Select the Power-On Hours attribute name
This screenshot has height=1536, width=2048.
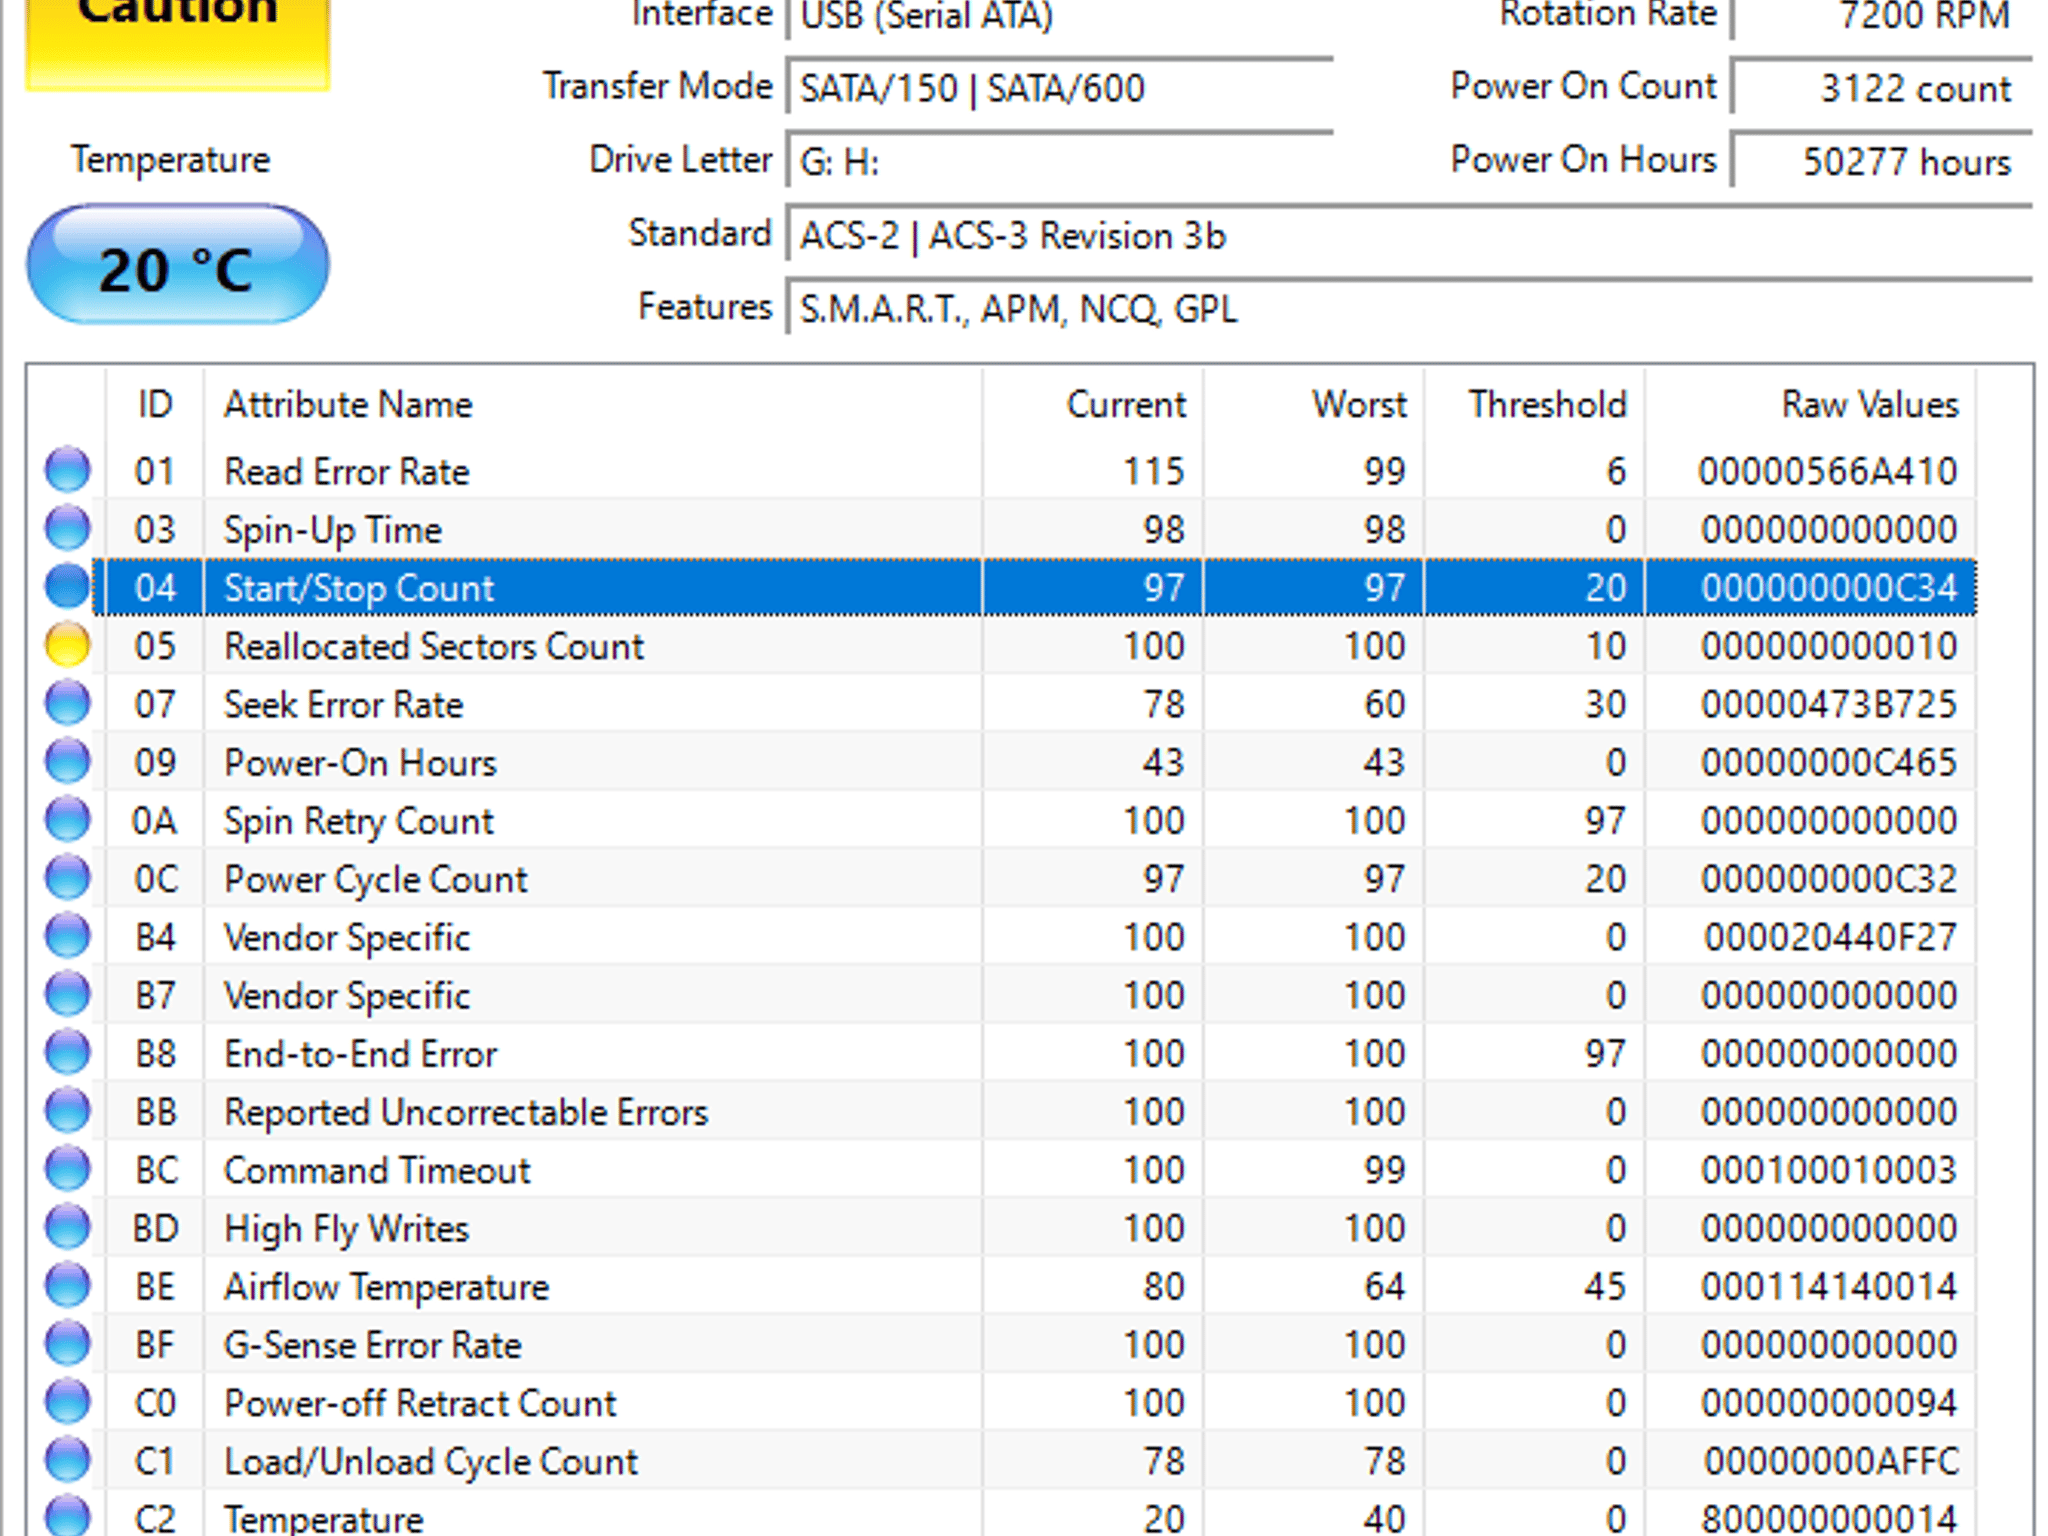(x=360, y=763)
